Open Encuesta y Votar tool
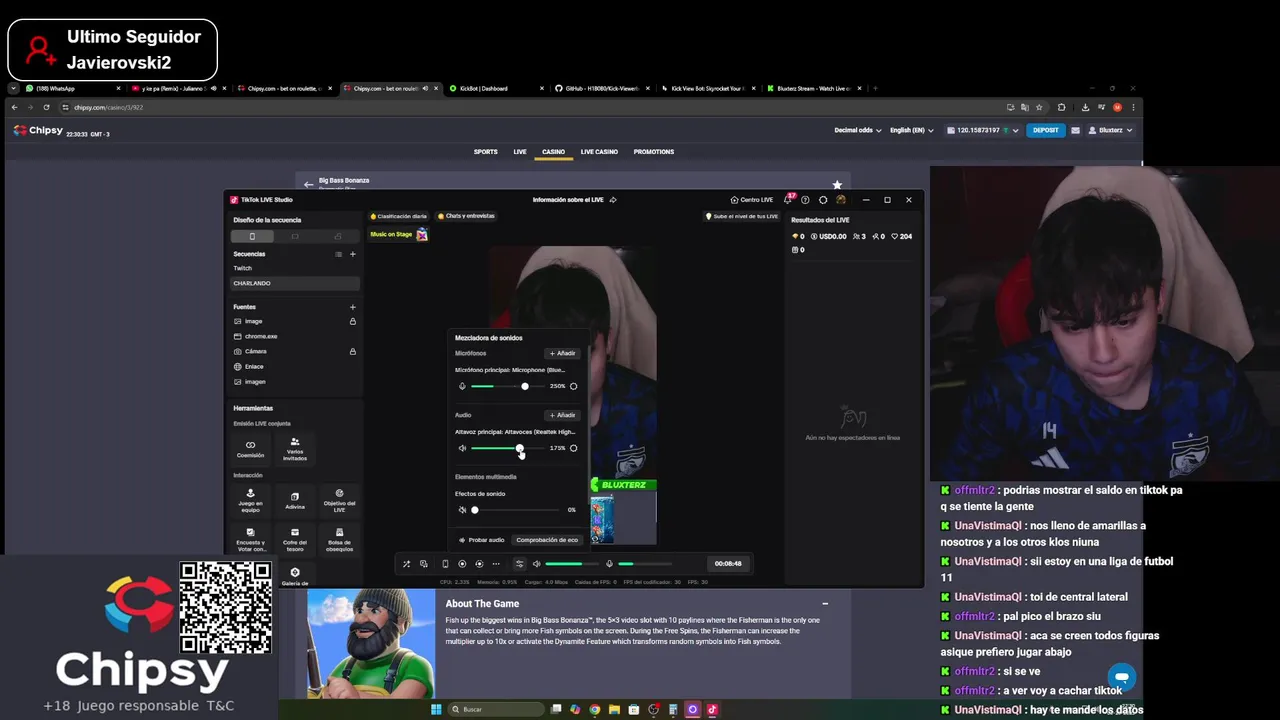 250,540
